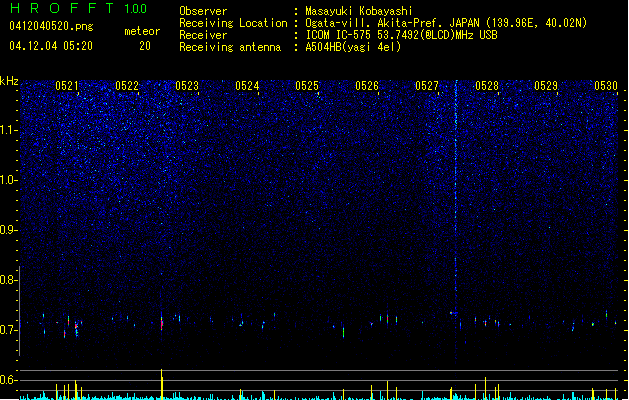Click the Ogata-vill. Akita-Pref. JAPAN location text
The width and height of the screenshot is (629, 400).
(x=446, y=23)
